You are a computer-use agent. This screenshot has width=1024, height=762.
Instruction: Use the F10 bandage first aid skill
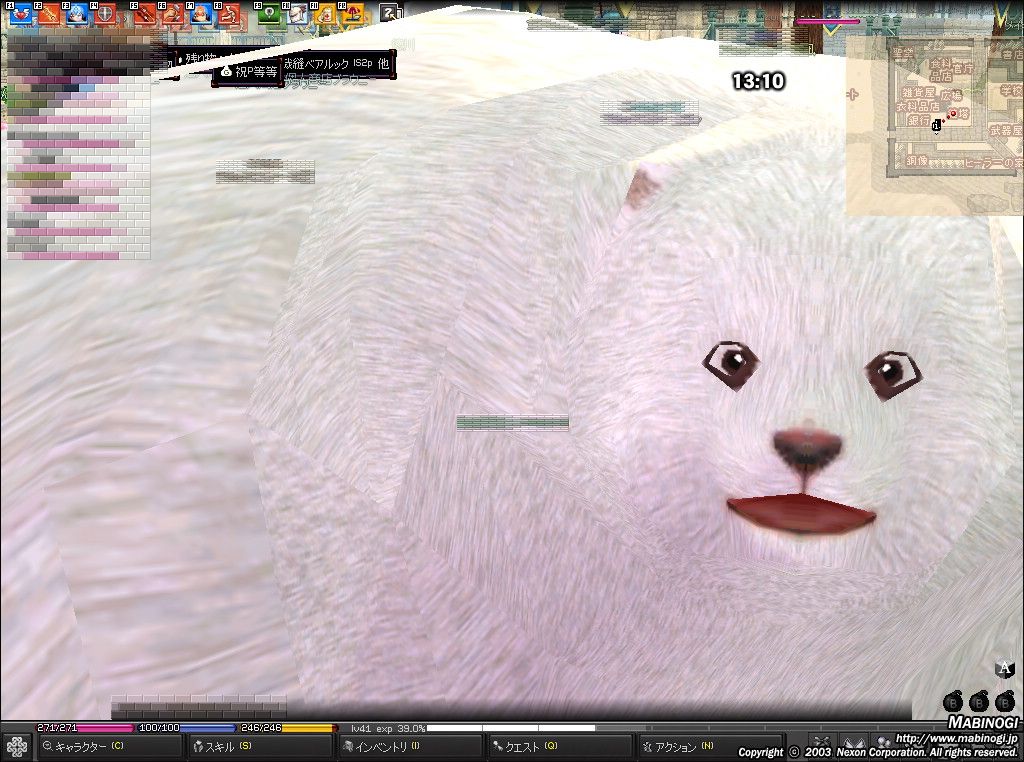coord(297,13)
